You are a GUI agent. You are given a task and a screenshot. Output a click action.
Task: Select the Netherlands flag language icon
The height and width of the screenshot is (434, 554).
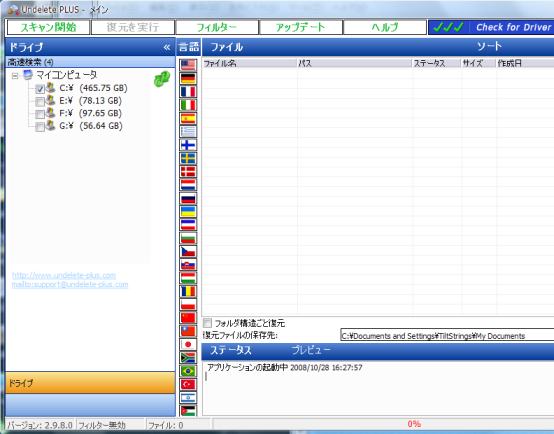(188, 185)
